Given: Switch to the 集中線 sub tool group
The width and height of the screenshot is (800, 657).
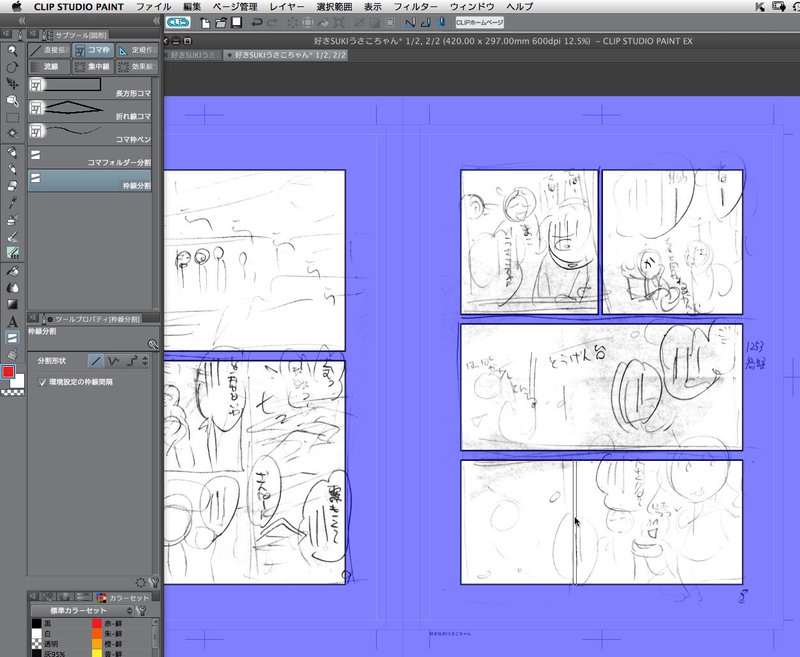Looking at the screenshot, I should point(93,67).
